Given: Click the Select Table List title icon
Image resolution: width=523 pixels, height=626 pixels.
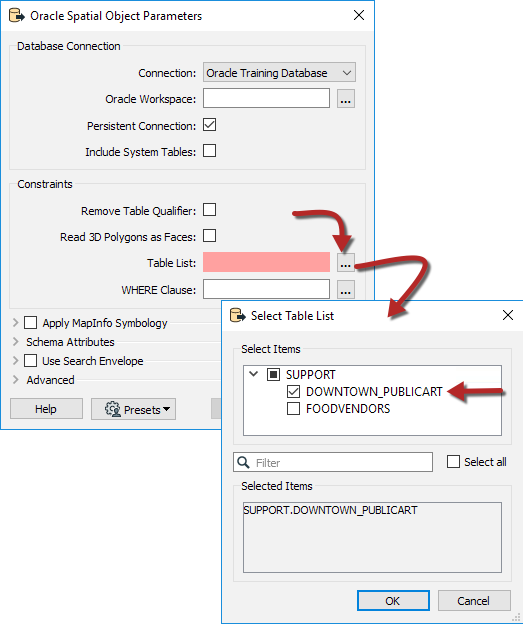Looking at the screenshot, I should (x=238, y=315).
